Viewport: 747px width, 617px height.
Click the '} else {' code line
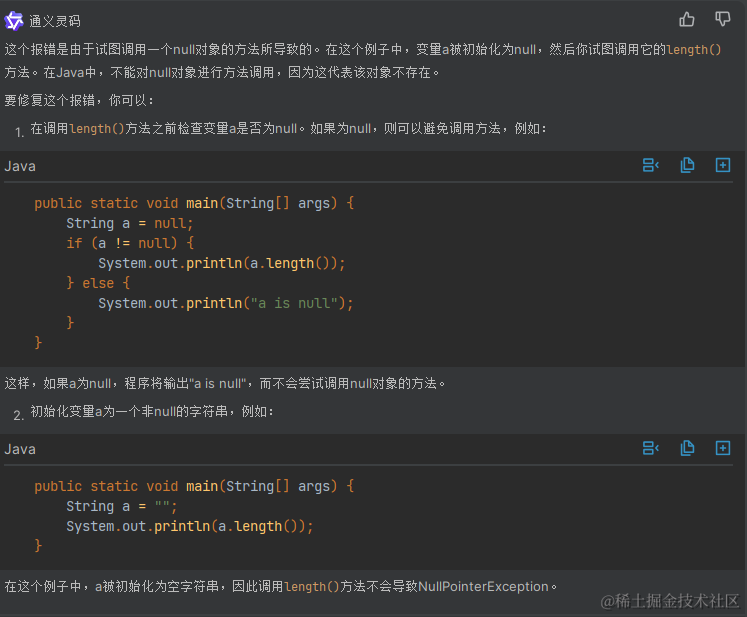(98, 283)
